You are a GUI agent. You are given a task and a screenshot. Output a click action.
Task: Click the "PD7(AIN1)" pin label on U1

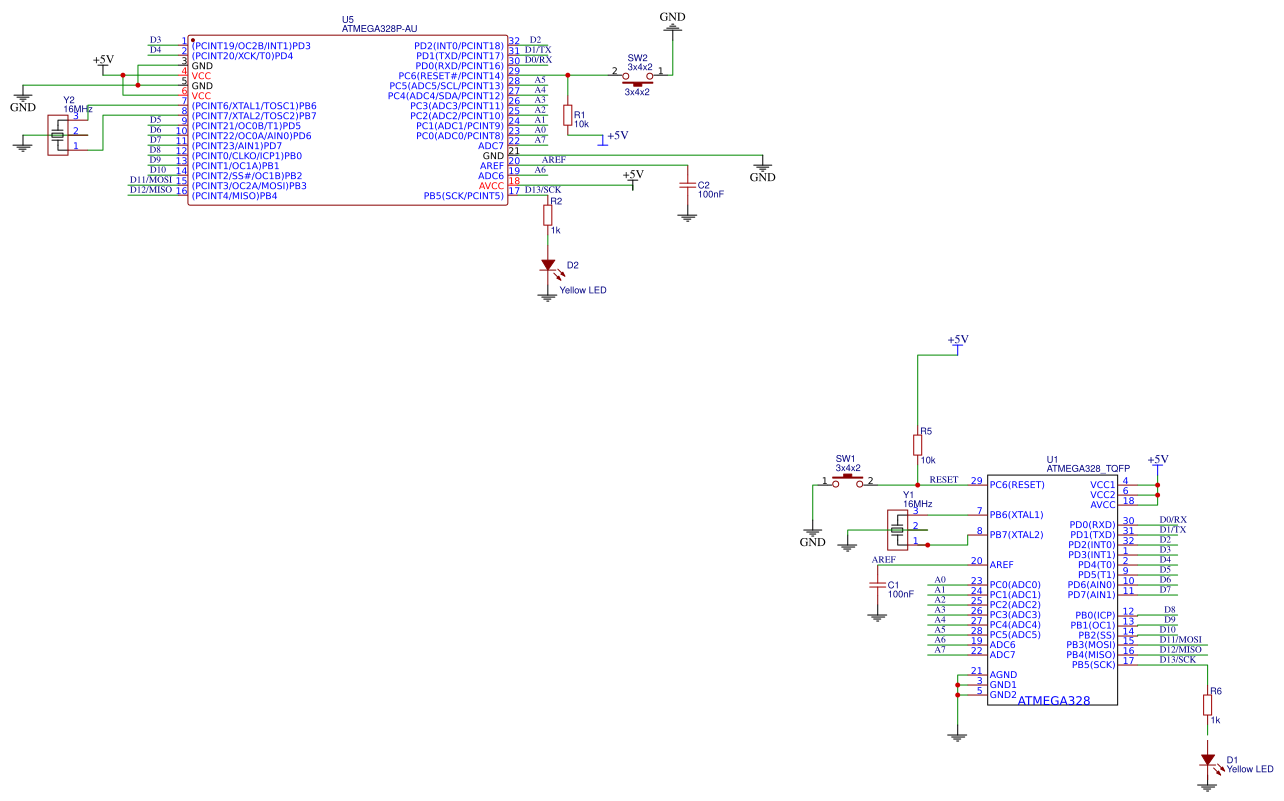point(1092,595)
